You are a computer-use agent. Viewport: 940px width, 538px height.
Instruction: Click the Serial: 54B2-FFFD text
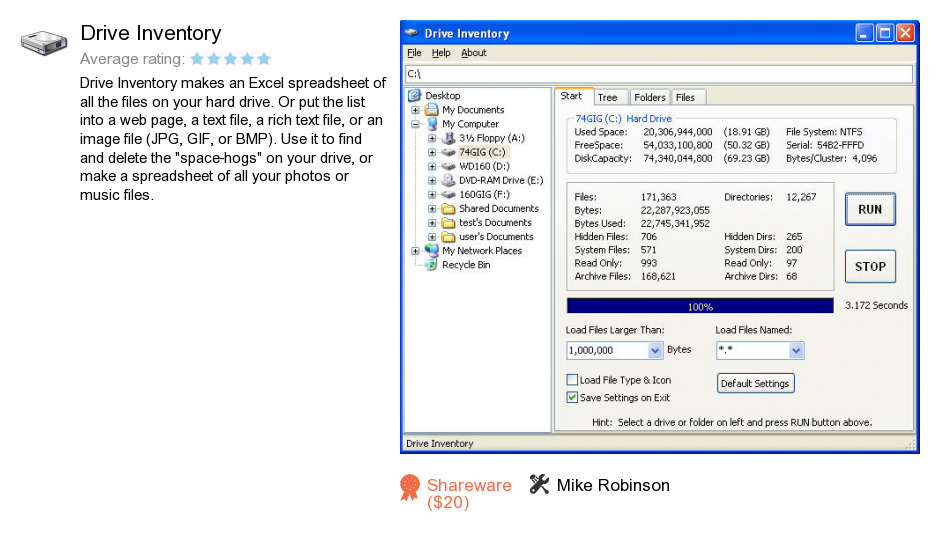coord(825,145)
